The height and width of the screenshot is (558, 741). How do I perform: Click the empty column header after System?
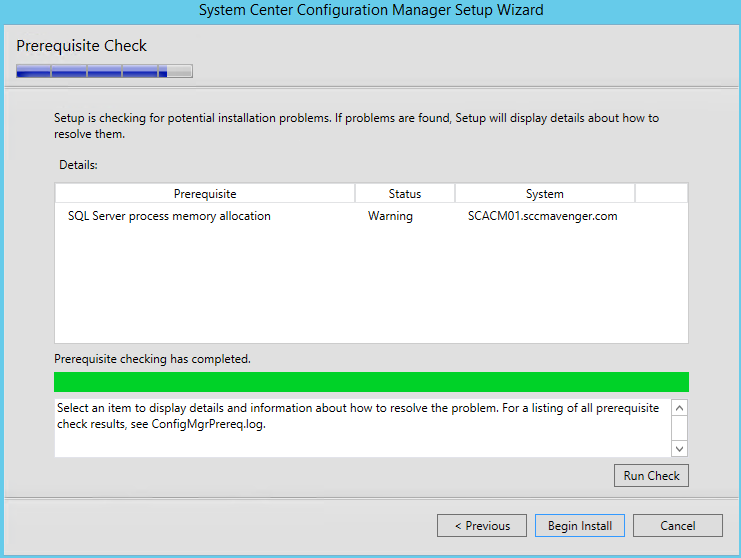coord(661,194)
